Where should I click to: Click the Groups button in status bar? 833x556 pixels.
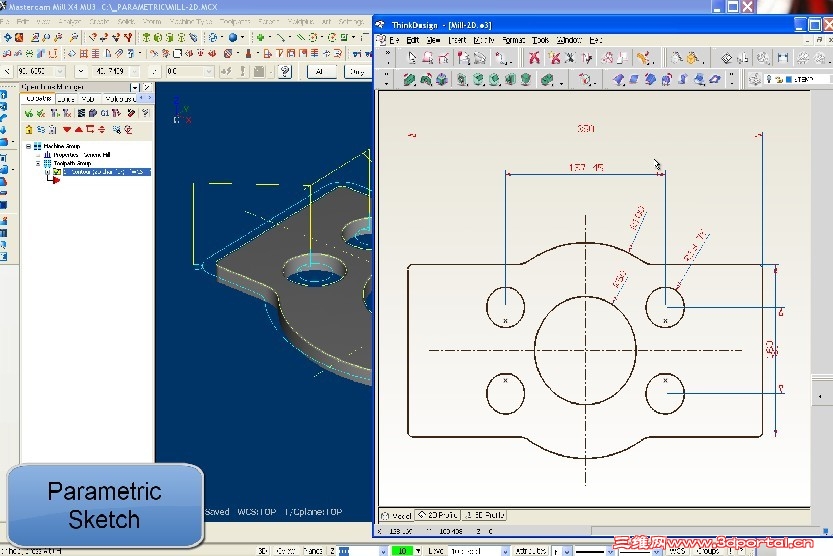[708, 552]
